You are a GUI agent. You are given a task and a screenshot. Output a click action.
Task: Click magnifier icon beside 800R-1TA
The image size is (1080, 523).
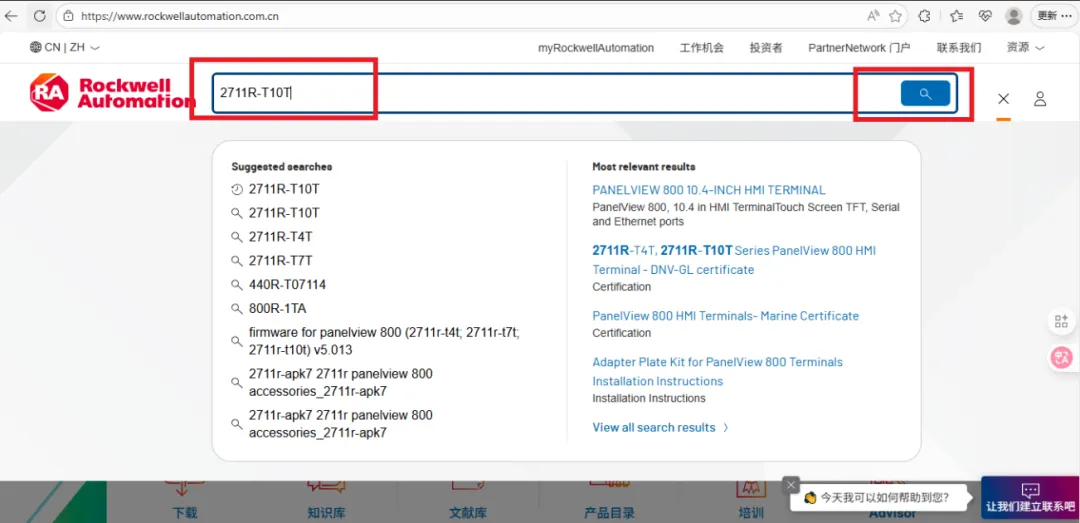click(236, 309)
